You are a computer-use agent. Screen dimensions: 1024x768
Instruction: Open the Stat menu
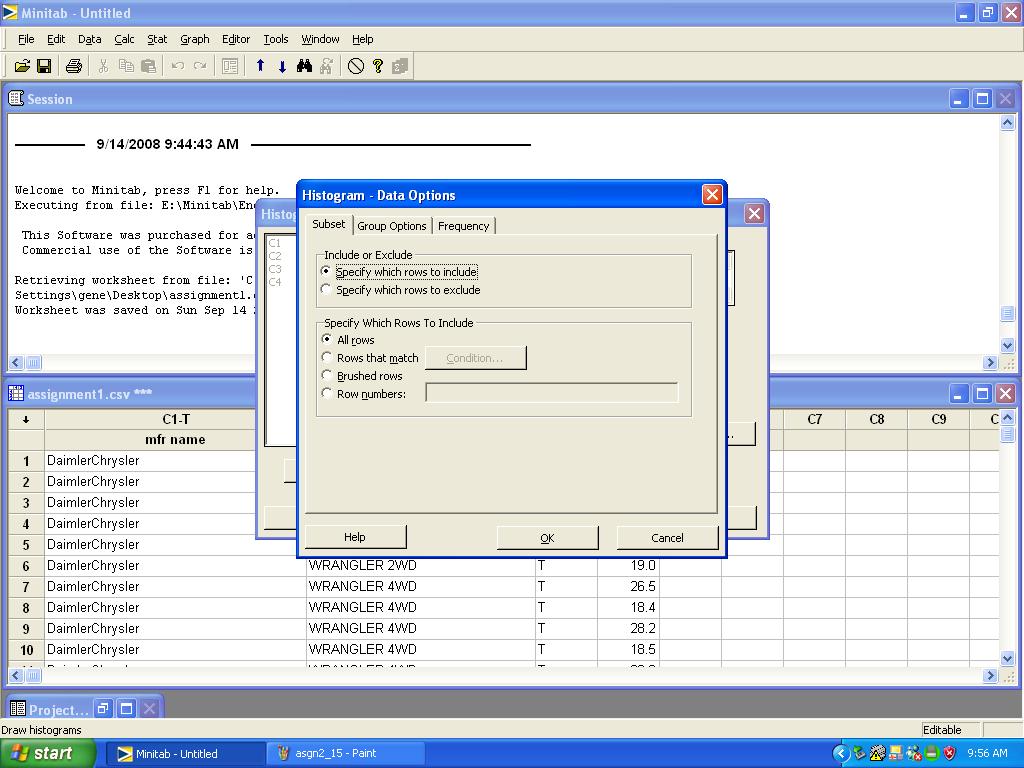coord(157,39)
